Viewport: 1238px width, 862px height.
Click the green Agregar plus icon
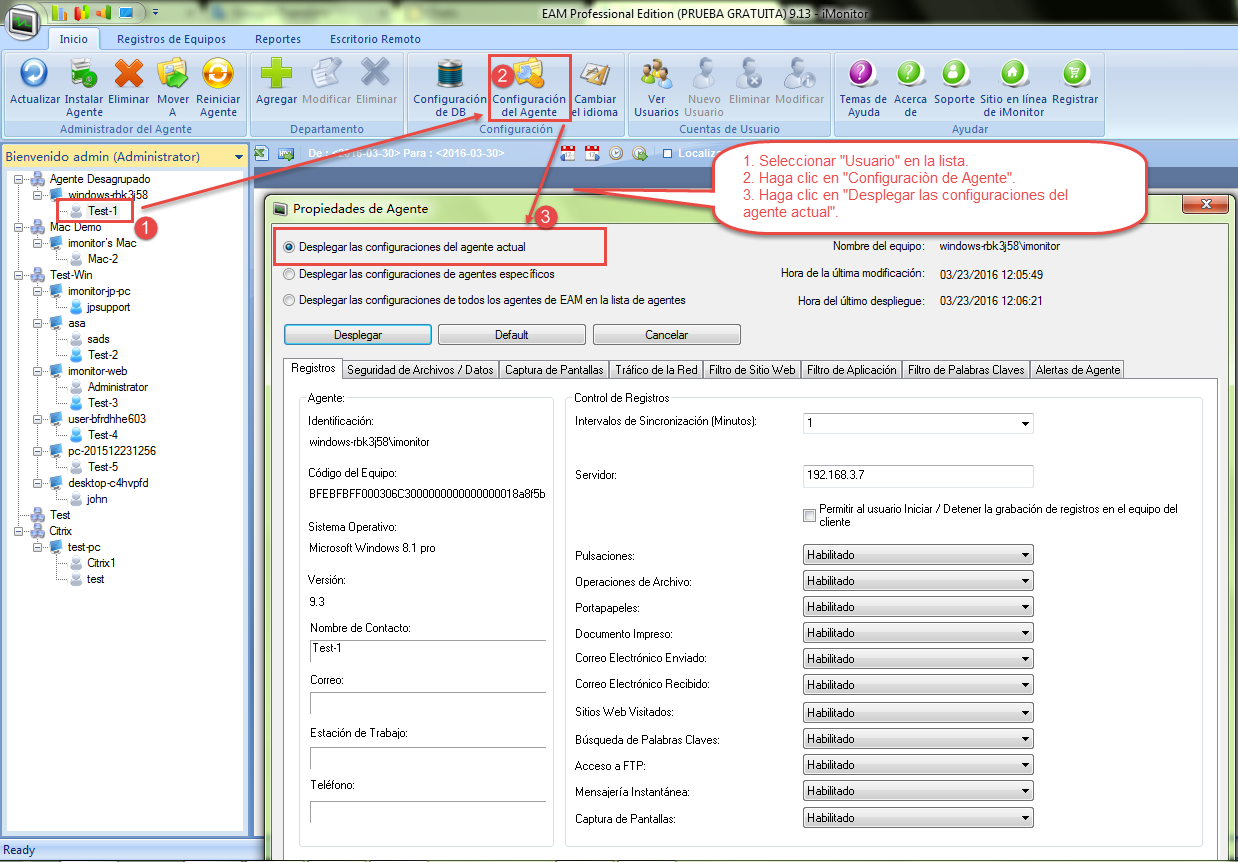(276, 73)
